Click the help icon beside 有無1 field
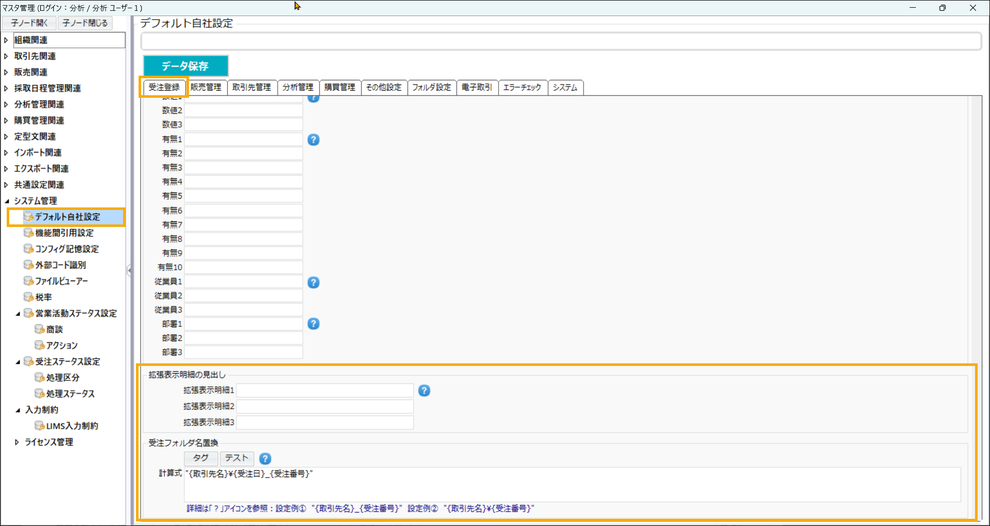 click(x=313, y=140)
